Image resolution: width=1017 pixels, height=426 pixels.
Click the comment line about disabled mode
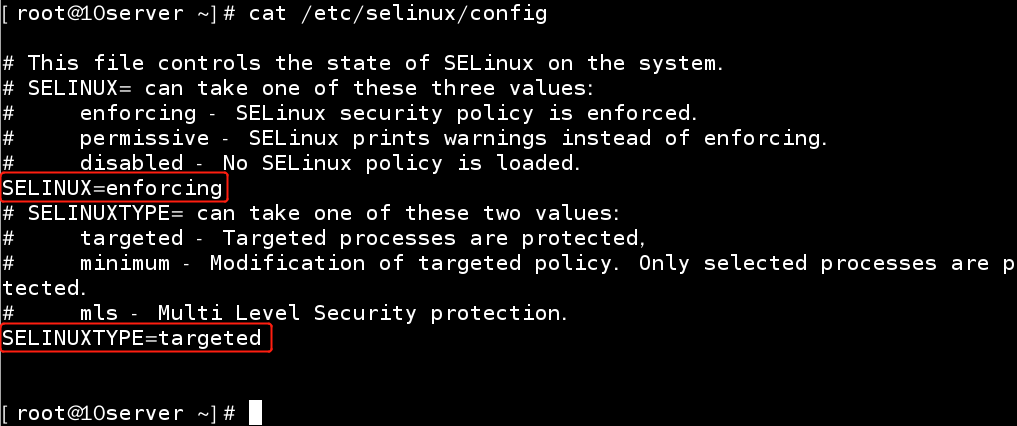pyautogui.click(x=291, y=163)
